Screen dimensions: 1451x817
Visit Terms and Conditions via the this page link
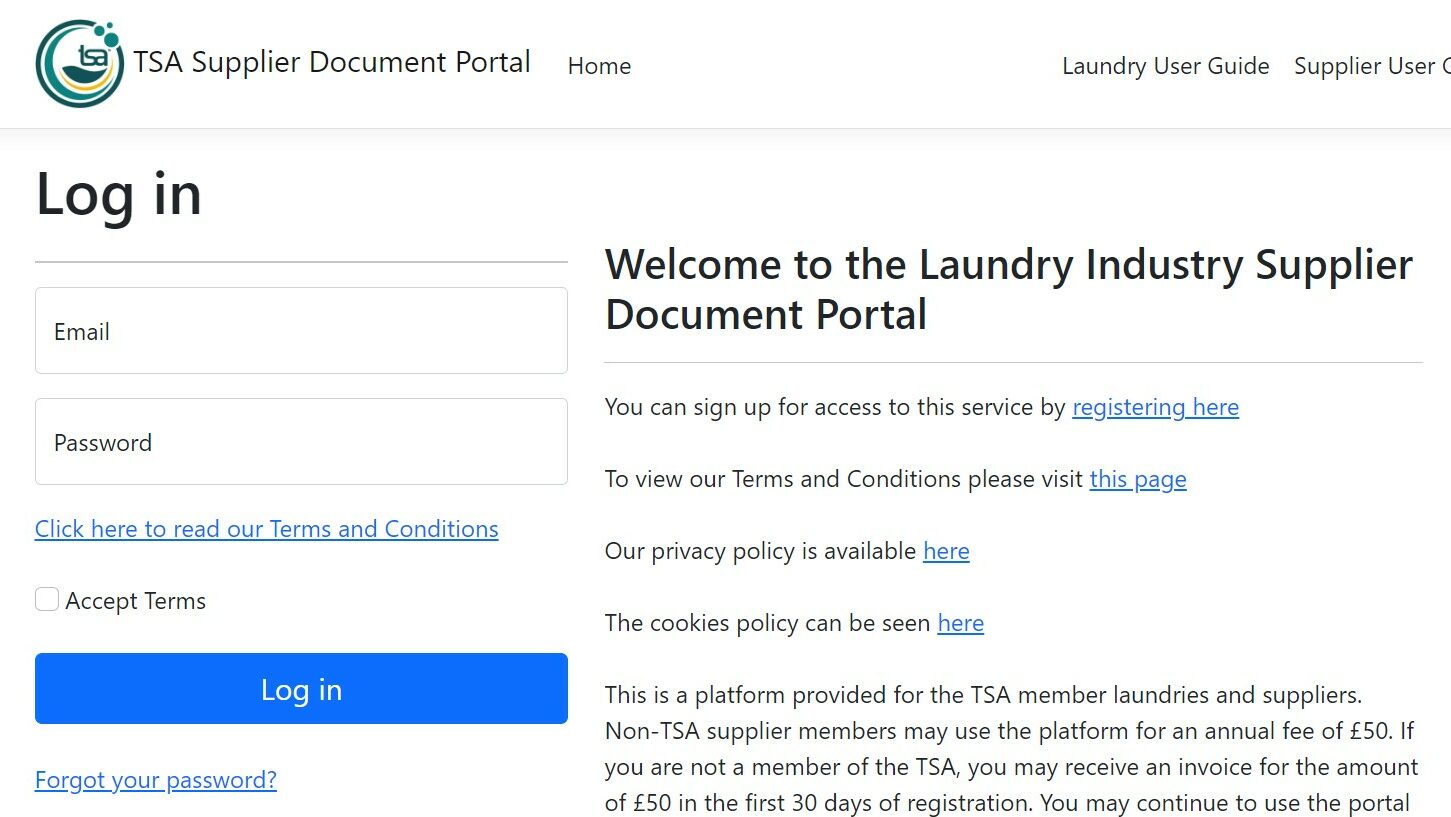(x=1138, y=479)
